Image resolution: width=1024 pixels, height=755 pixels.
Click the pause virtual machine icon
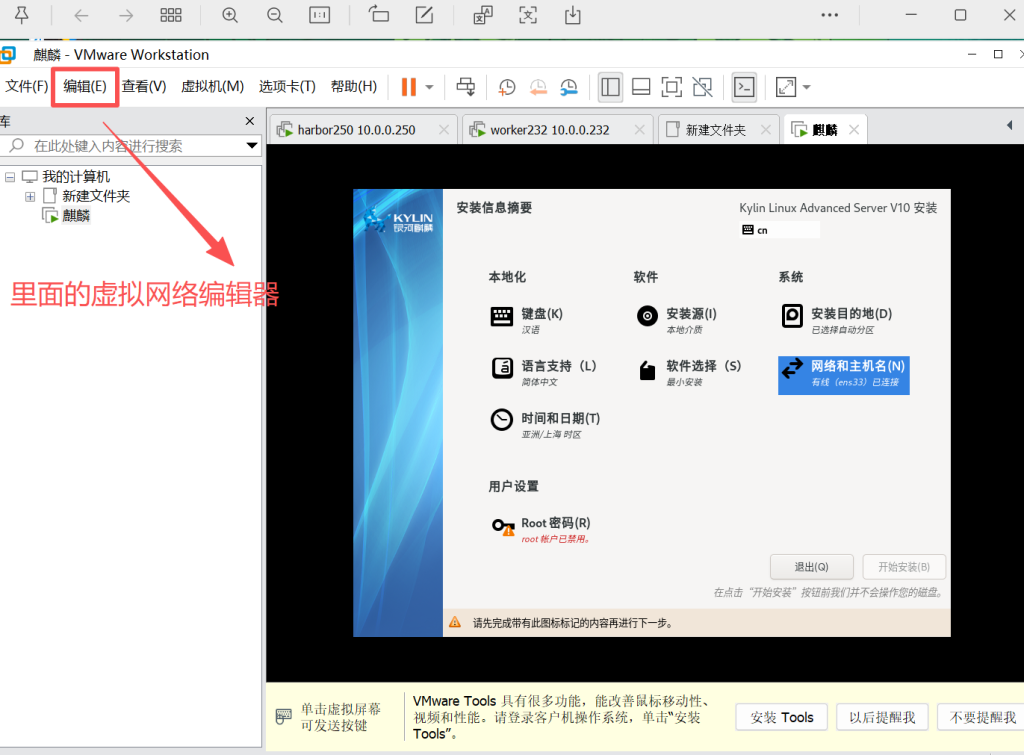pos(408,87)
